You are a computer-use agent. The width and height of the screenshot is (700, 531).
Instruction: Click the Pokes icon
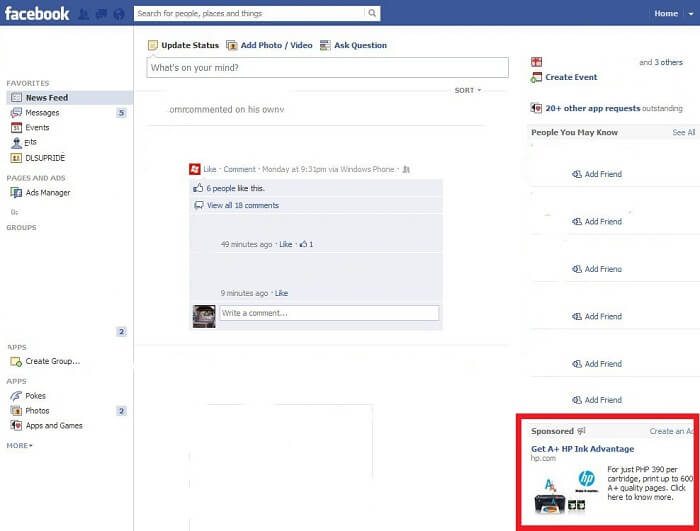(16, 396)
